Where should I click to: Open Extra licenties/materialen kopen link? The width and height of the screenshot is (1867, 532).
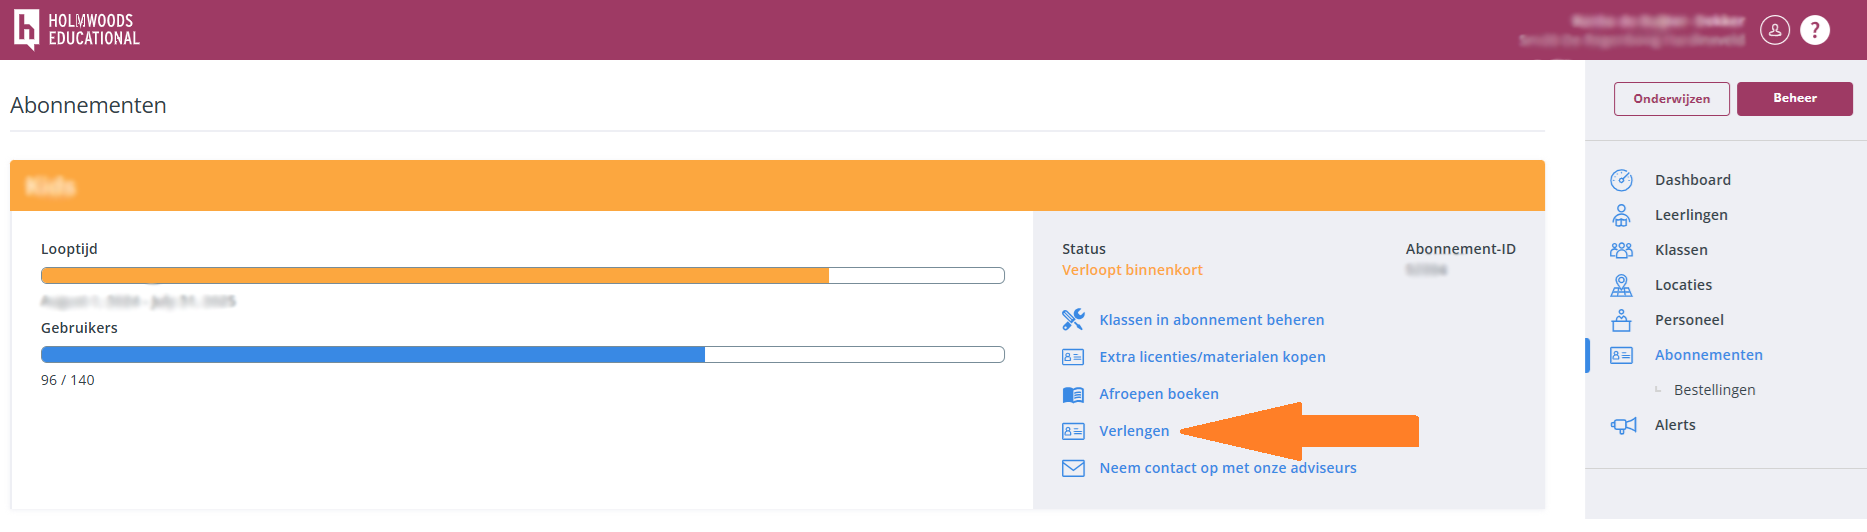pos(1212,357)
